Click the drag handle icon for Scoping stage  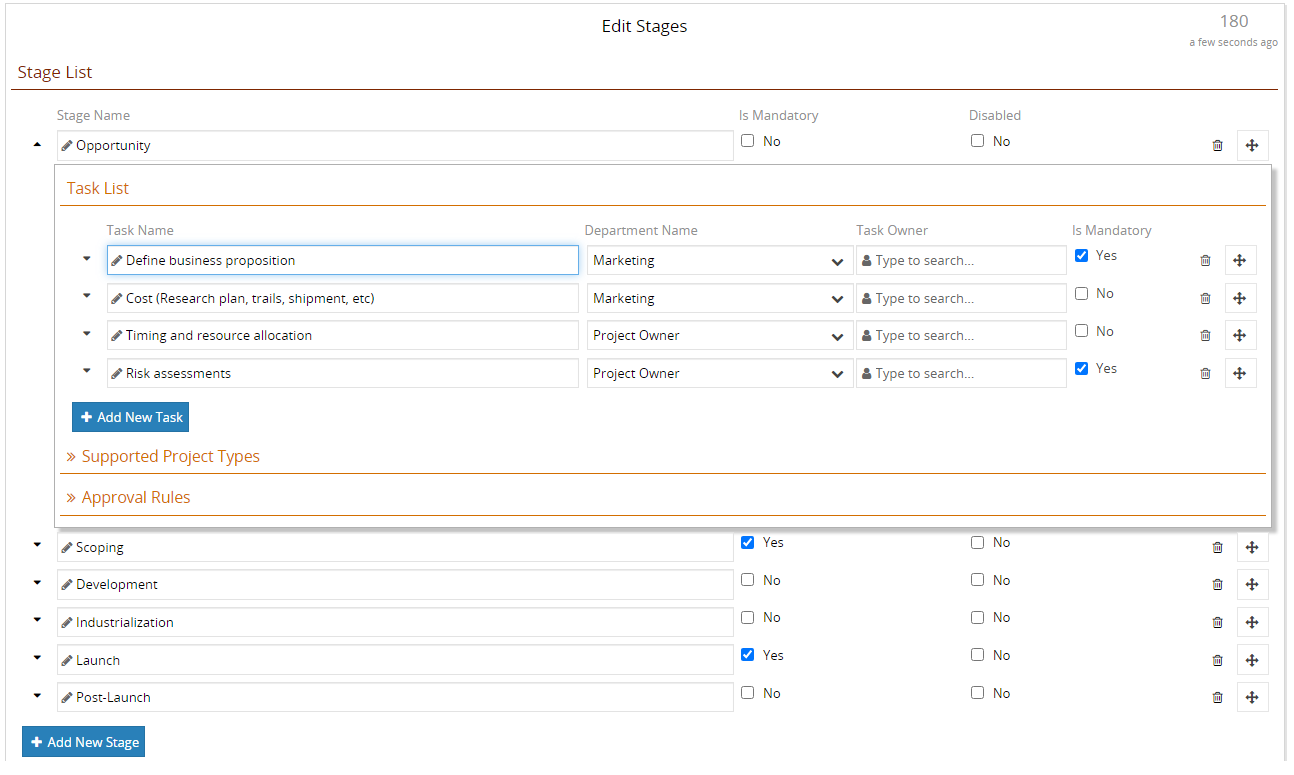1252,548
